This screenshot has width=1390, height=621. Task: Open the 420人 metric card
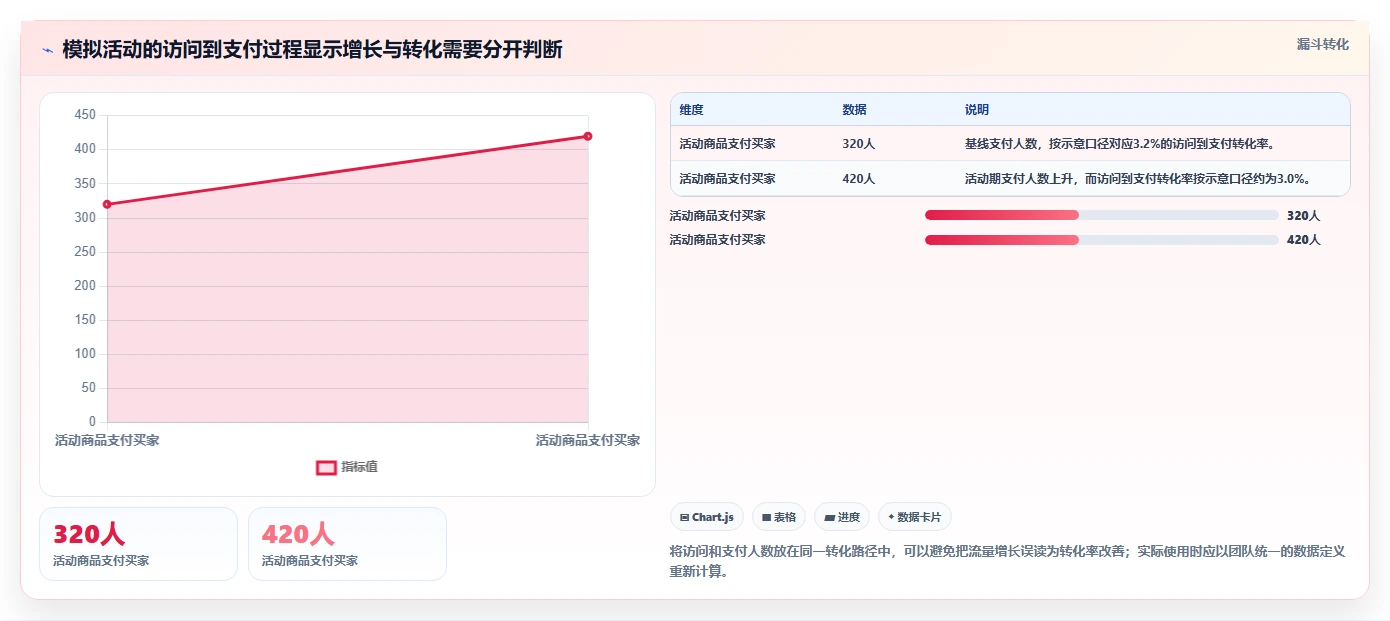click(x=347, y=543)
